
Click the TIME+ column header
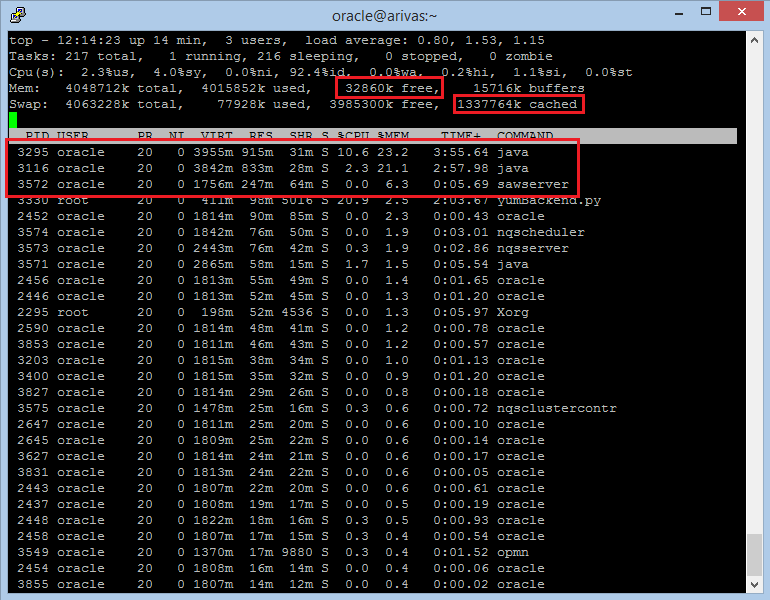tap(461, 136)
